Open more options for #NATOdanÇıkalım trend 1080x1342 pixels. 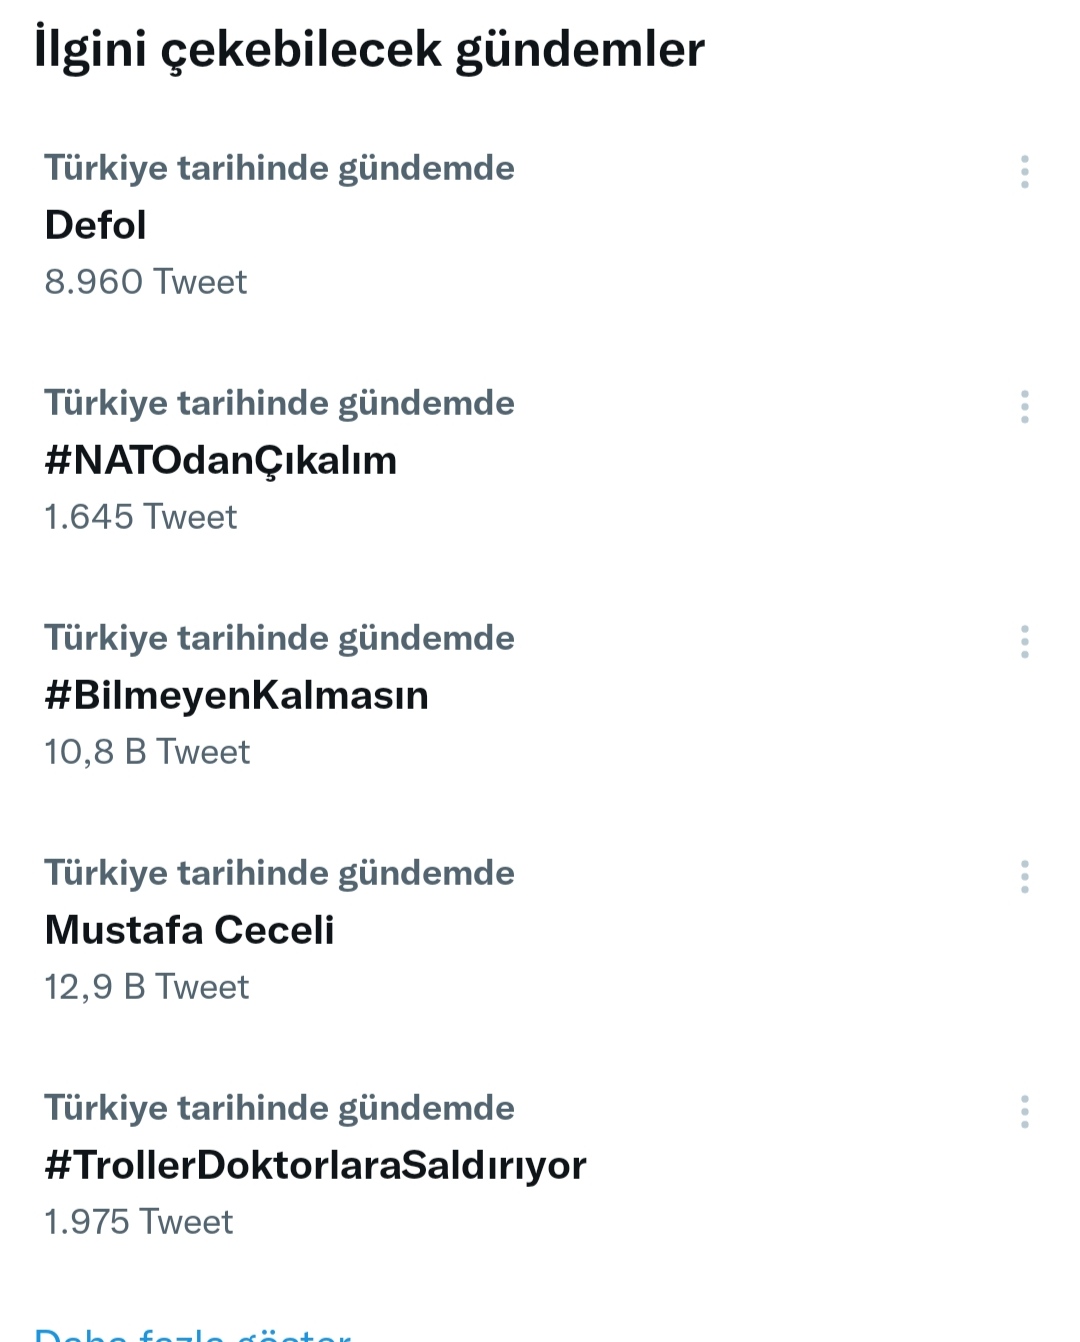click(x=1024, y=407)
